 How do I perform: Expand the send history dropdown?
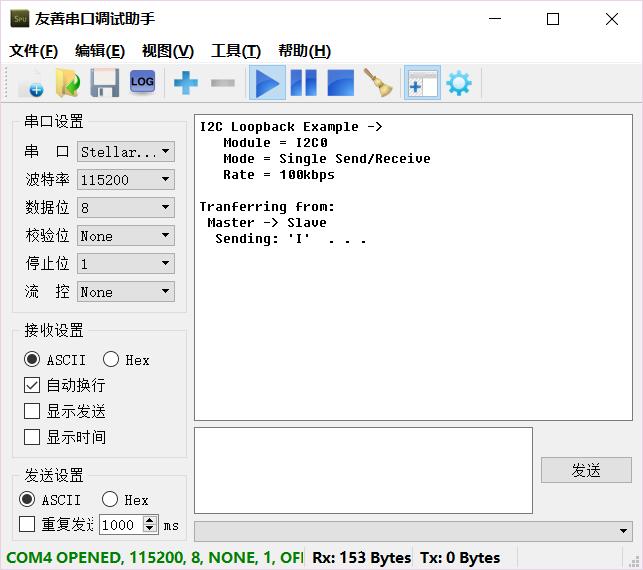(413, 531)
